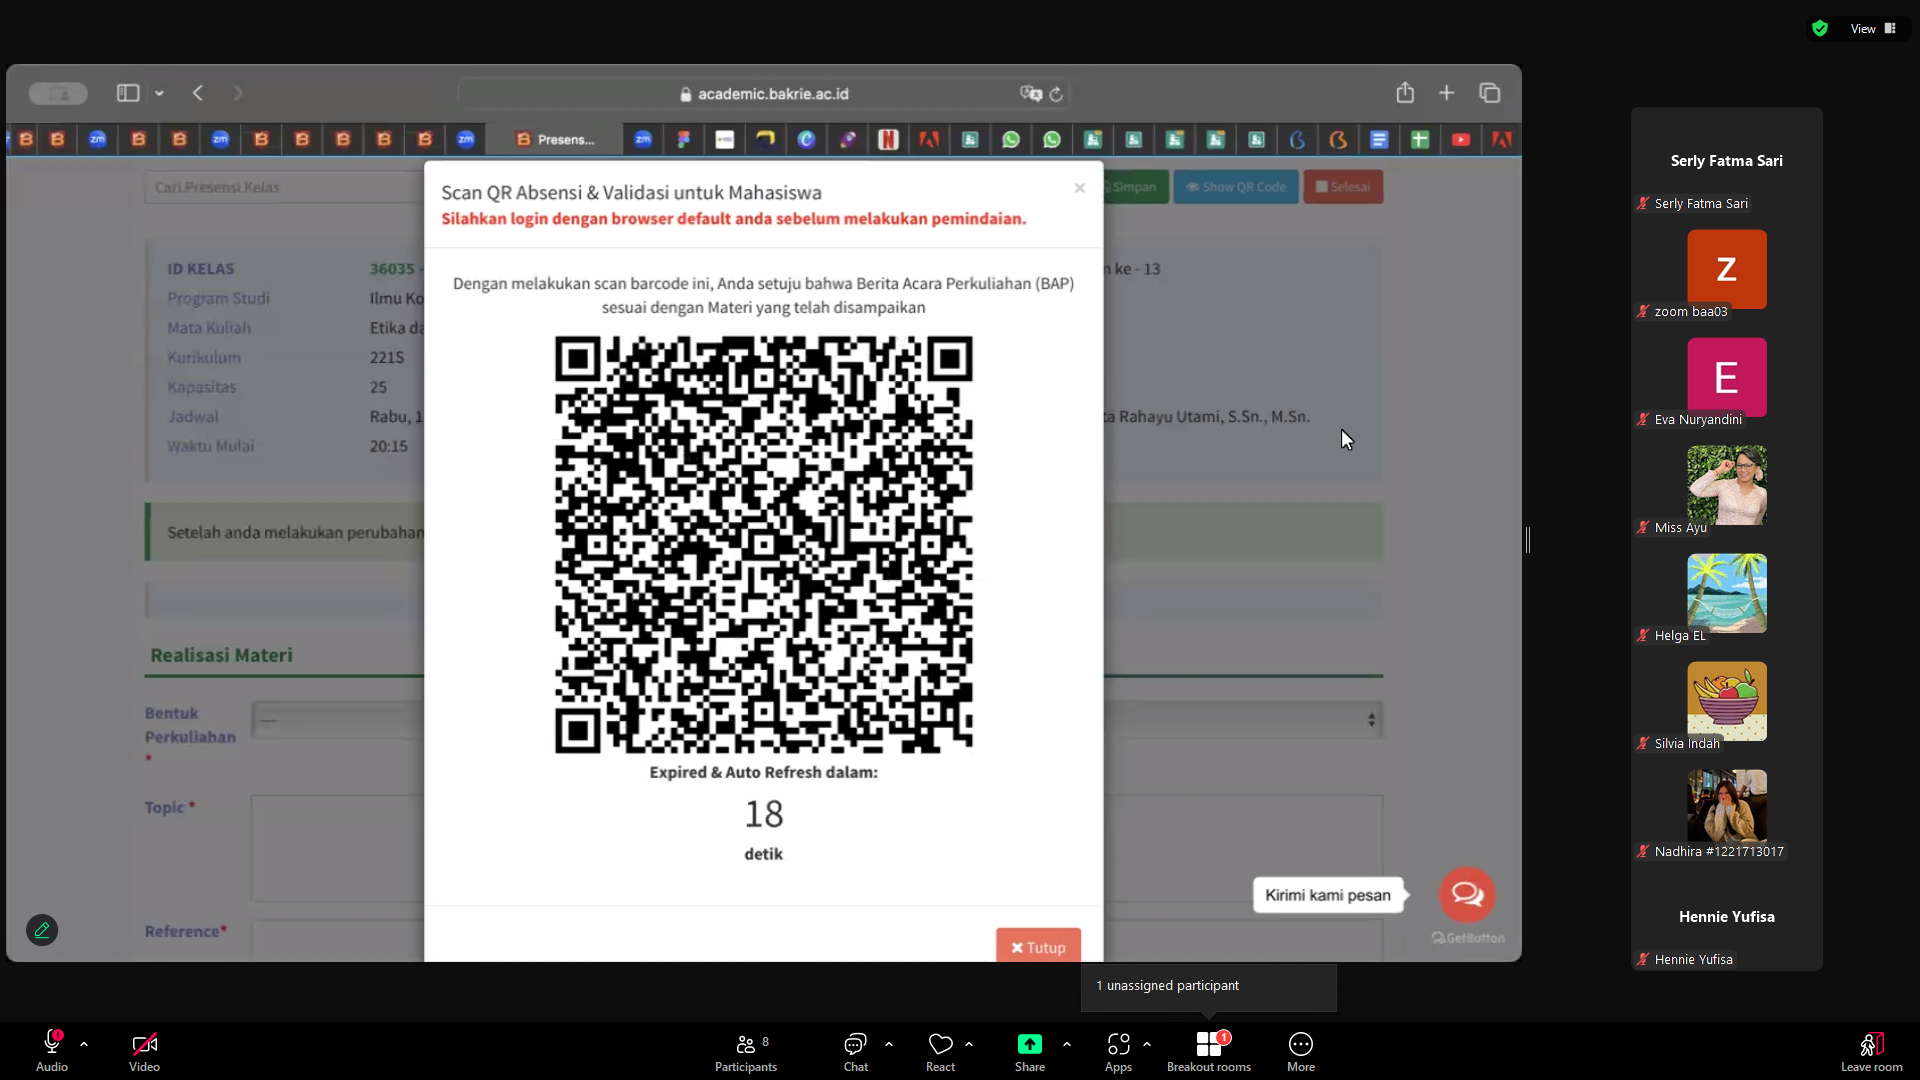Expand the Share options arrow

point(1067,1044)
